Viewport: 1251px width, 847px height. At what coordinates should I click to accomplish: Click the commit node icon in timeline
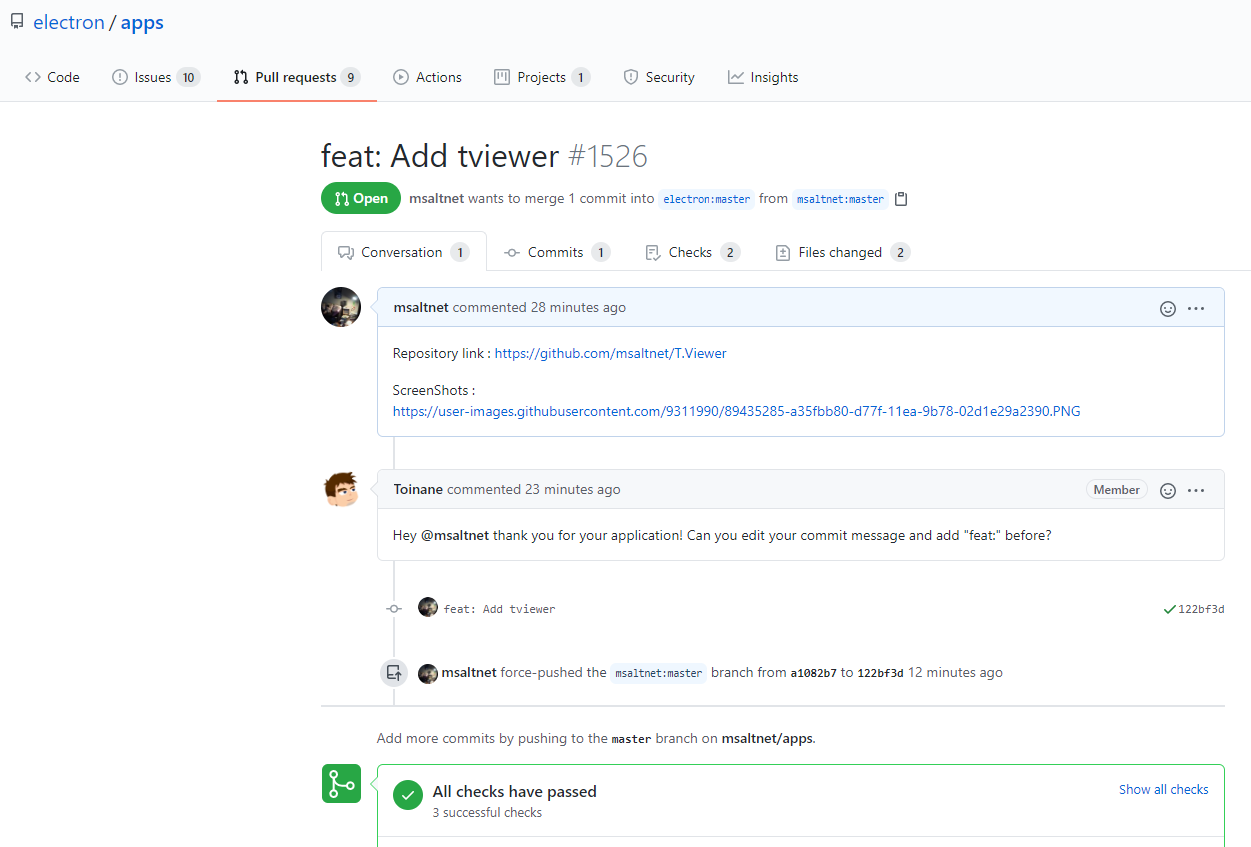[x=394, y=608]
